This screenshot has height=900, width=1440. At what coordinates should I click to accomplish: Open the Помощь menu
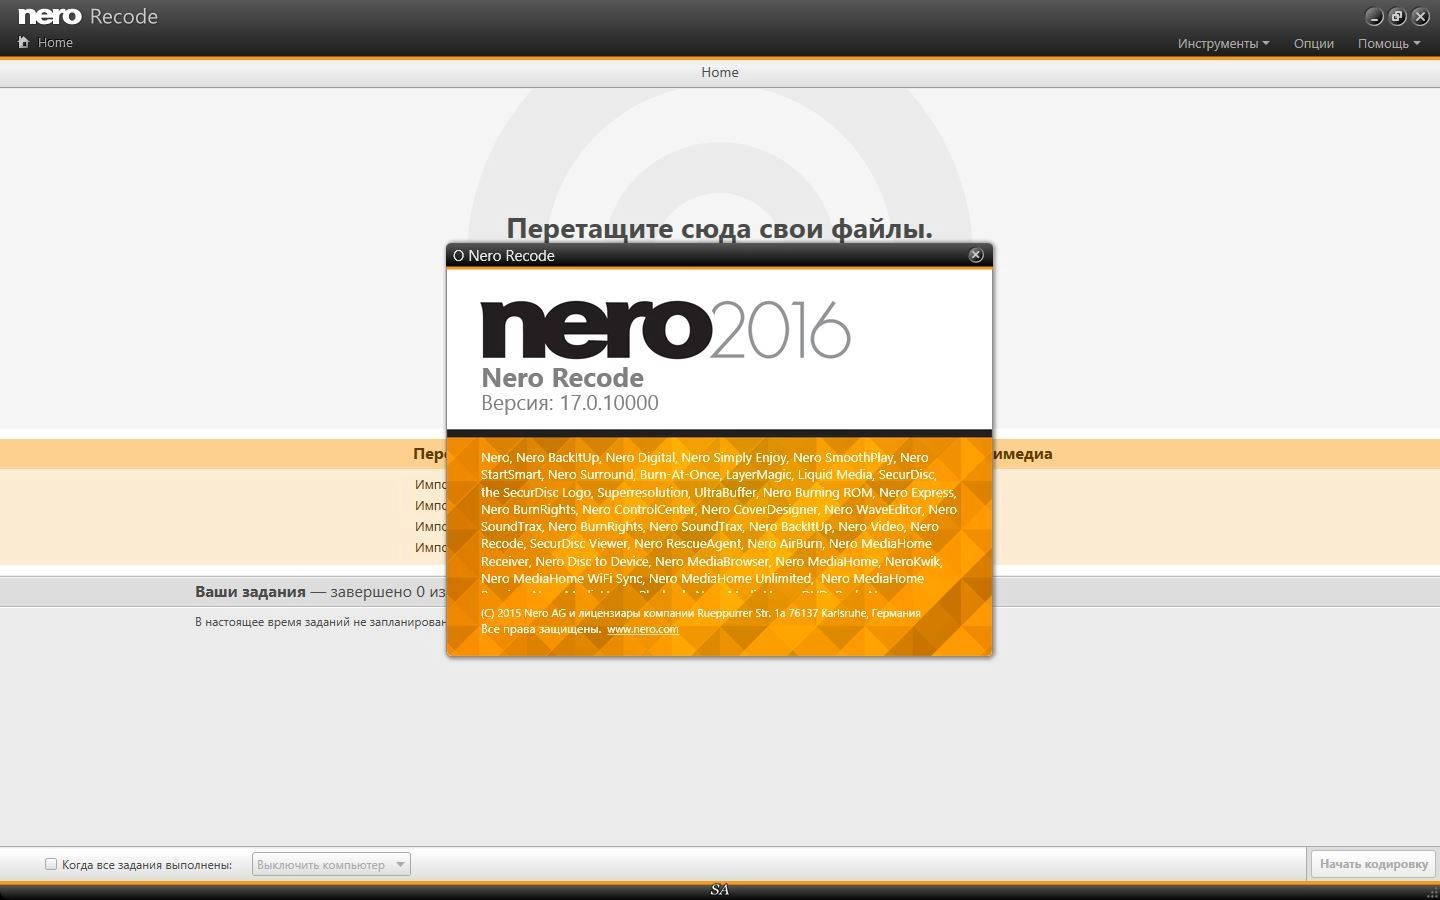(1388, 43)
